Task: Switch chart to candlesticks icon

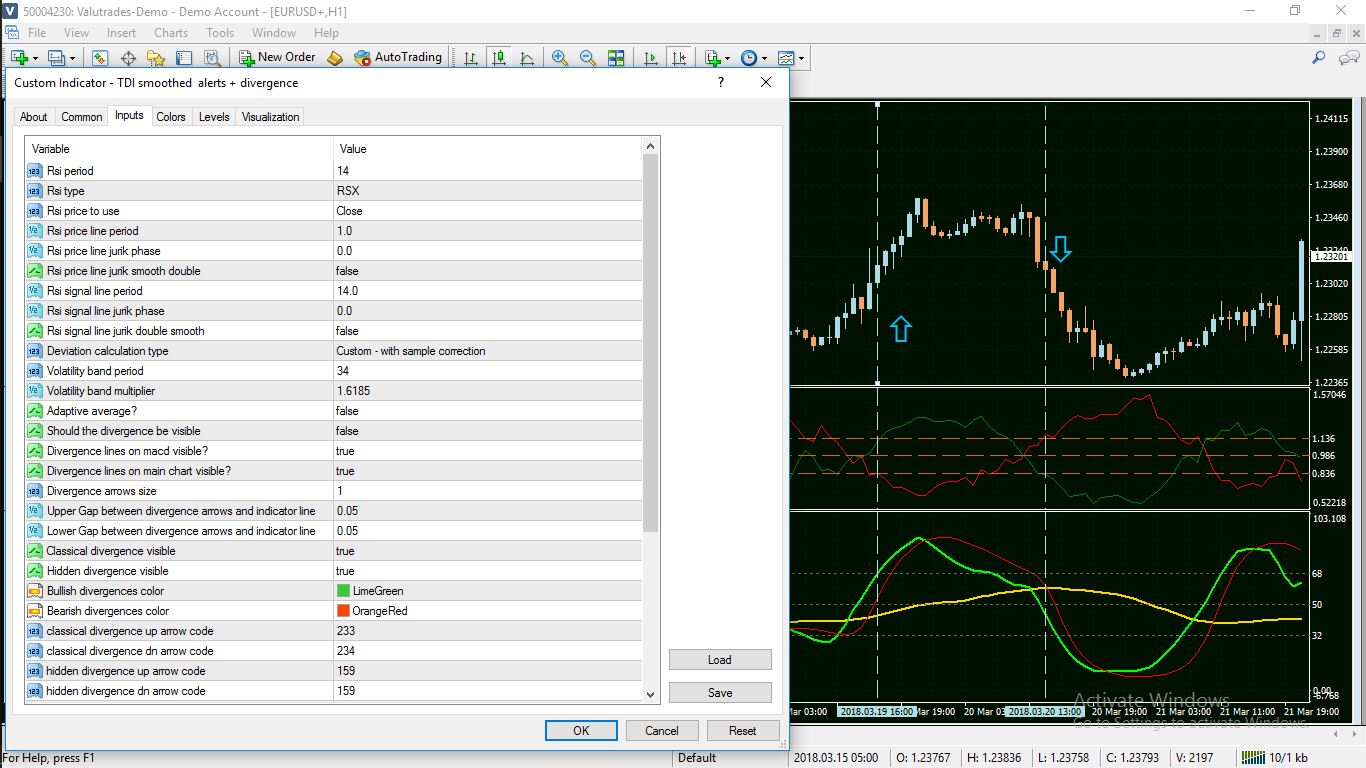Action: point(498,58)
